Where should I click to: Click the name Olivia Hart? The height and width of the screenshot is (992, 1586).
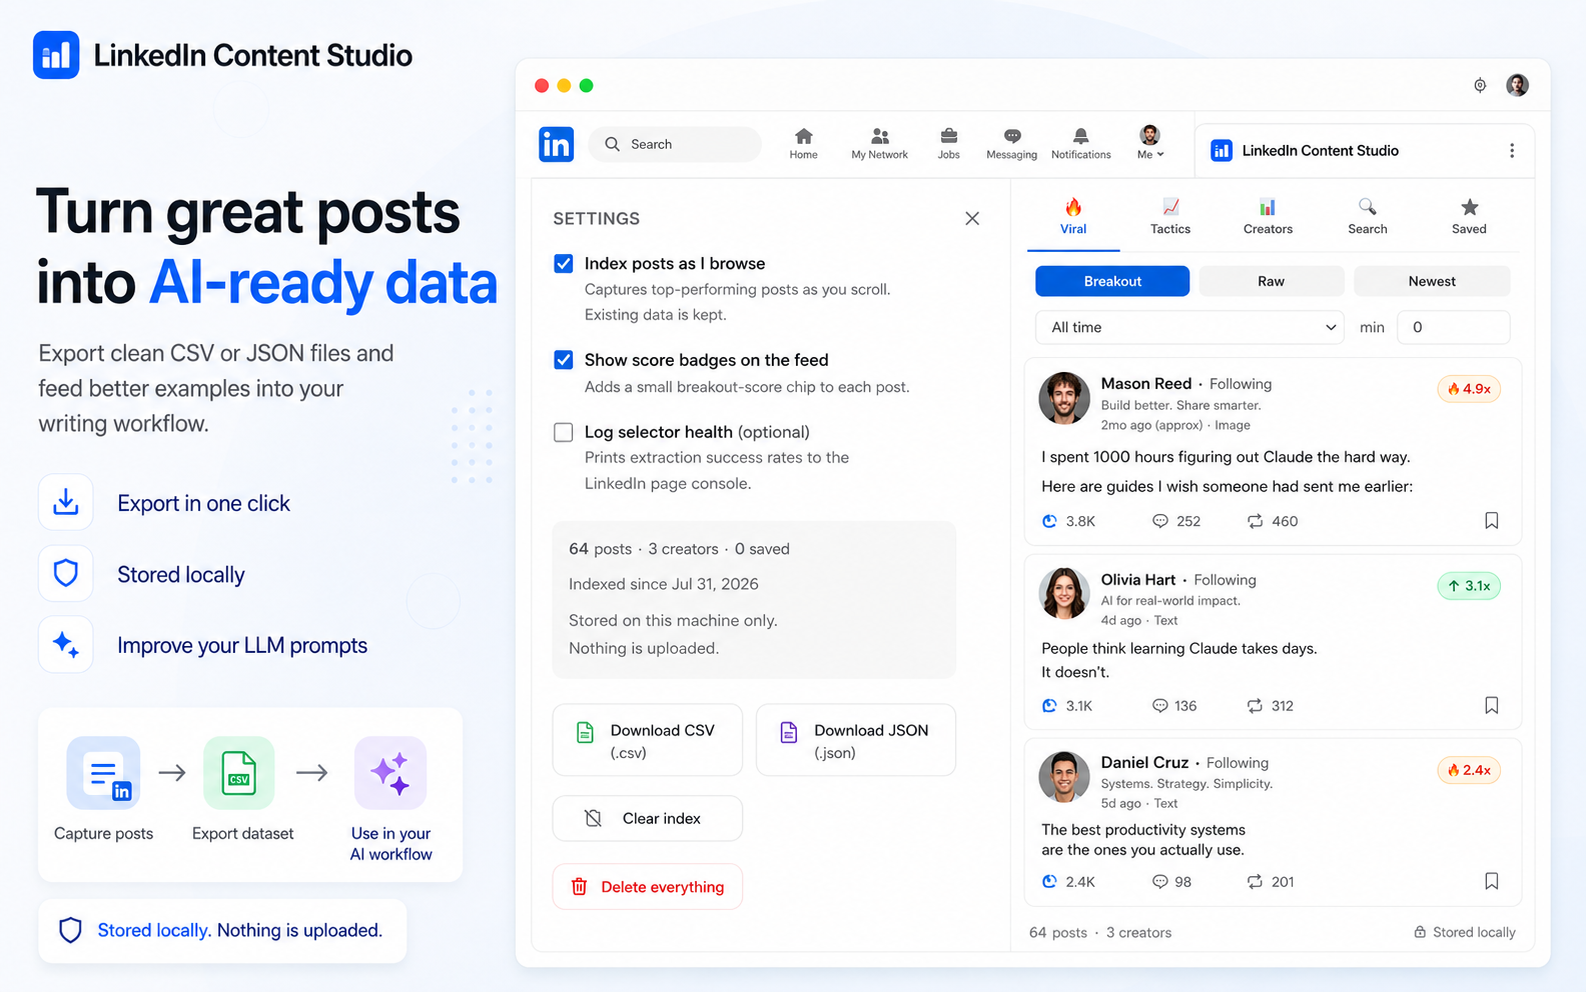[x=1138, y=579]
